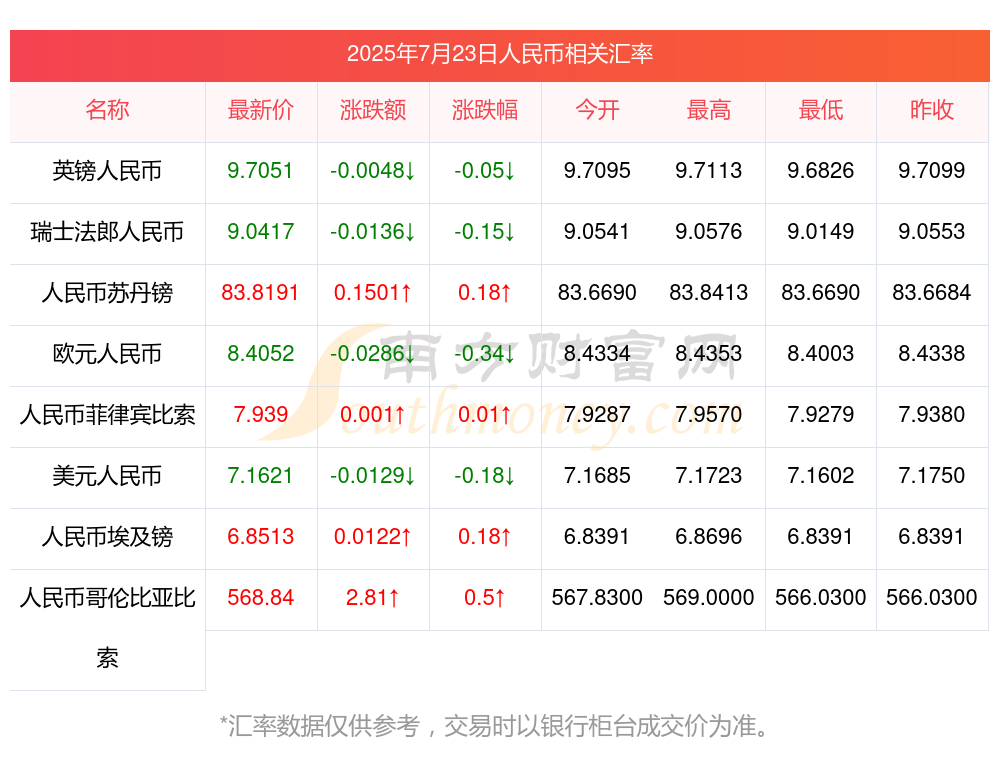Image resolution: width=1000 pixels, height=757 pixels.
Task: Click the '涨跌幅' column header
Action: [485, 110]
